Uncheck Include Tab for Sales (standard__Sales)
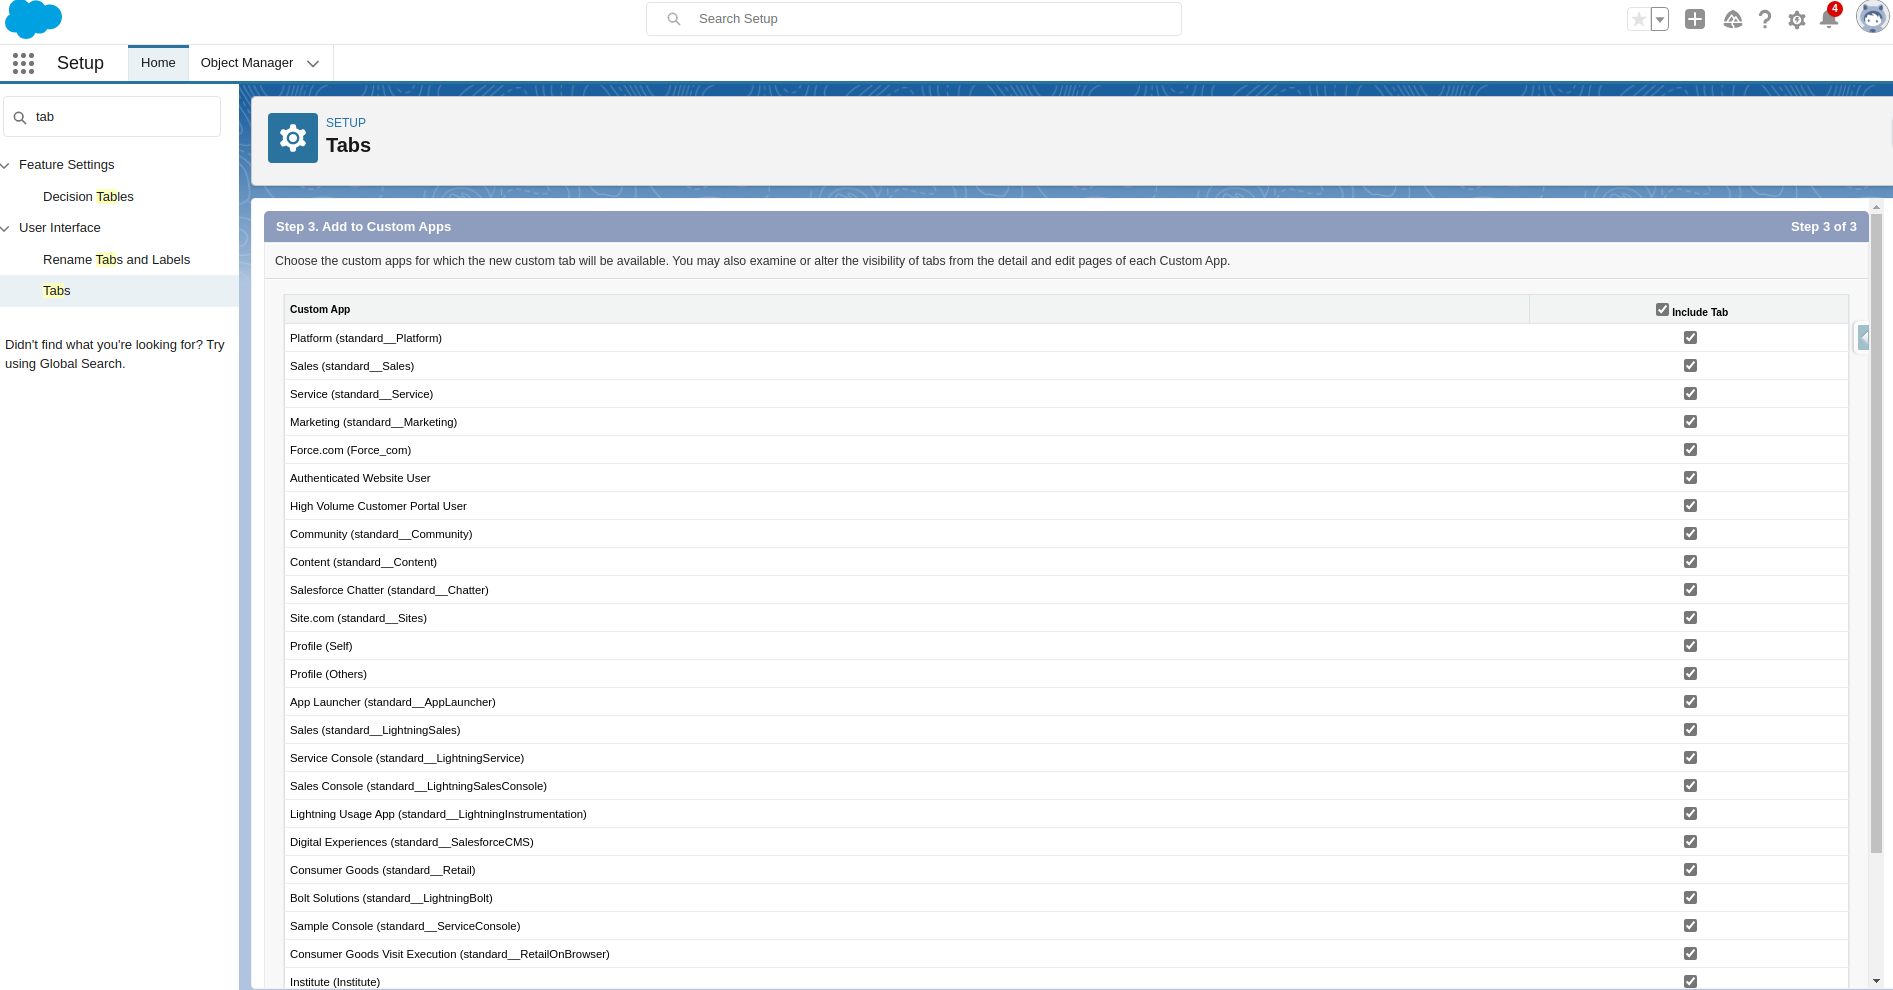This screenshot has width=1893, height=990. tap(1690, 366)
